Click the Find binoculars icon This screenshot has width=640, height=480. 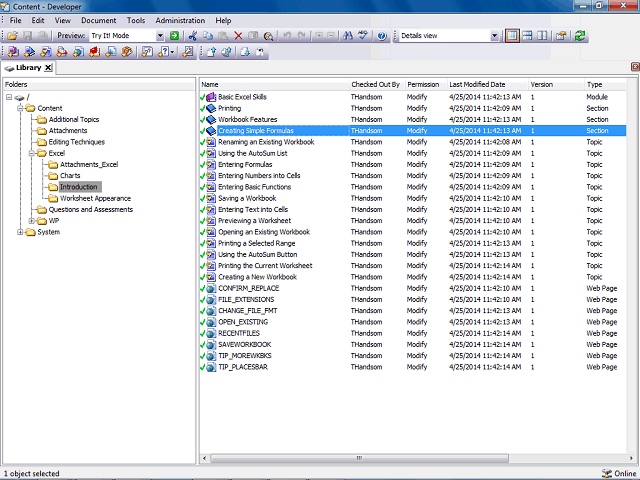[x=348, y=36]
